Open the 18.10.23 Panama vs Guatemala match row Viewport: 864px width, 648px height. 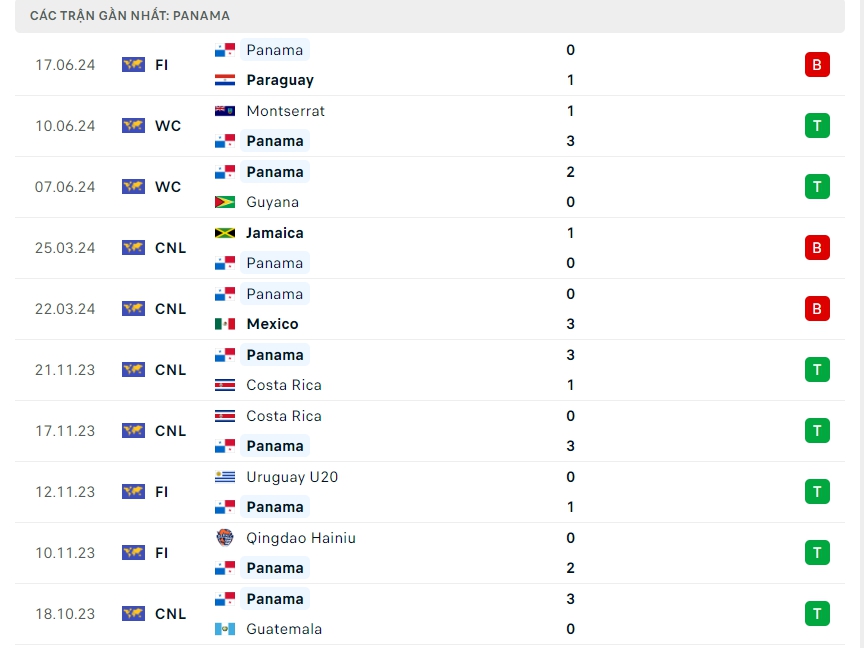tap(430, 614)
